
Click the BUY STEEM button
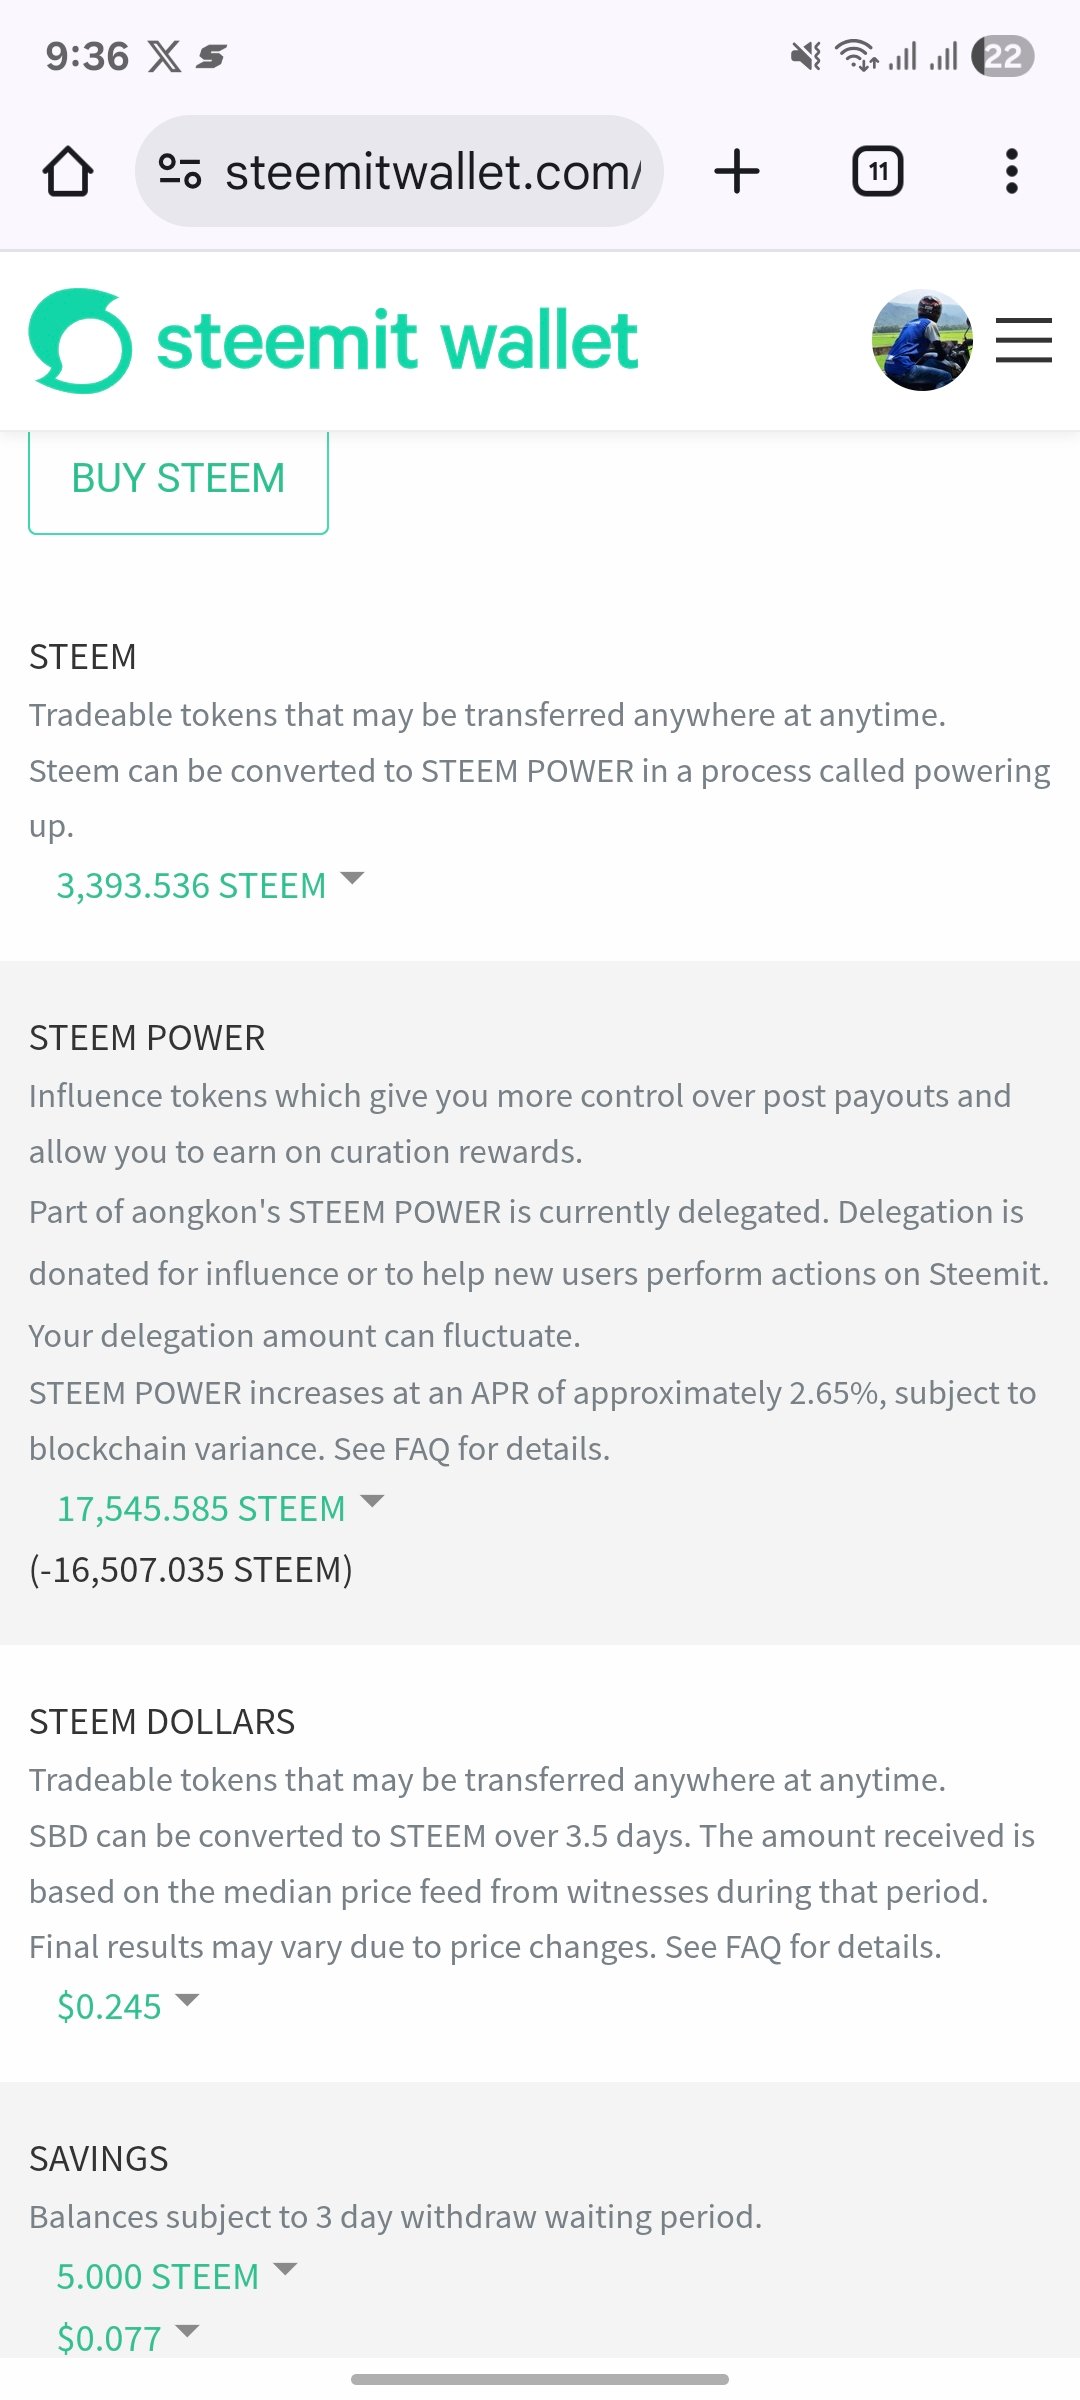178,479
